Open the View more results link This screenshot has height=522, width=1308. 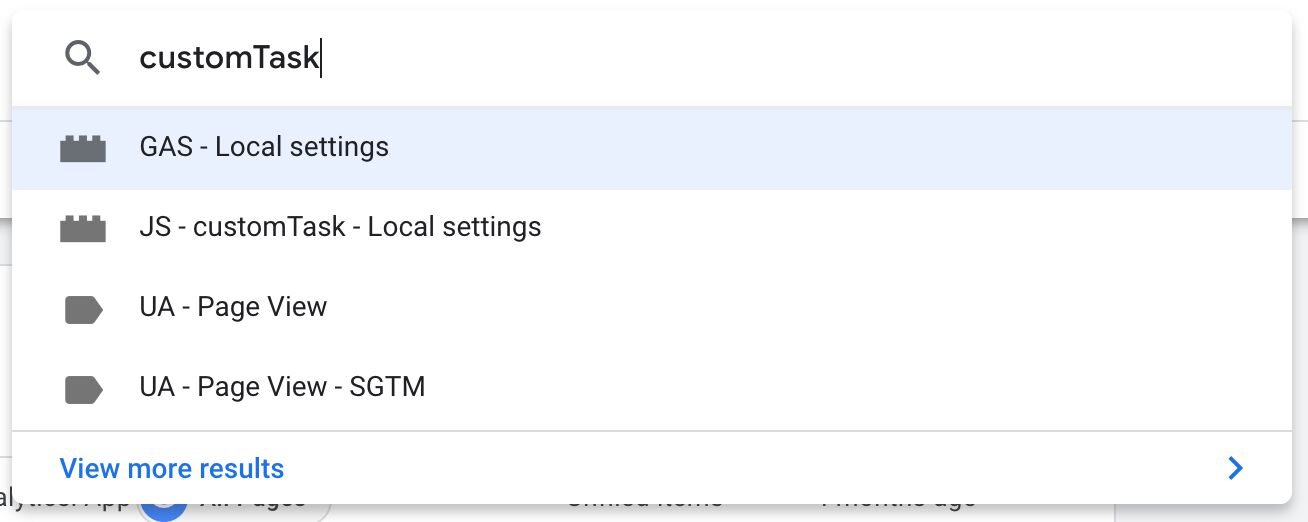click(172, 468)
